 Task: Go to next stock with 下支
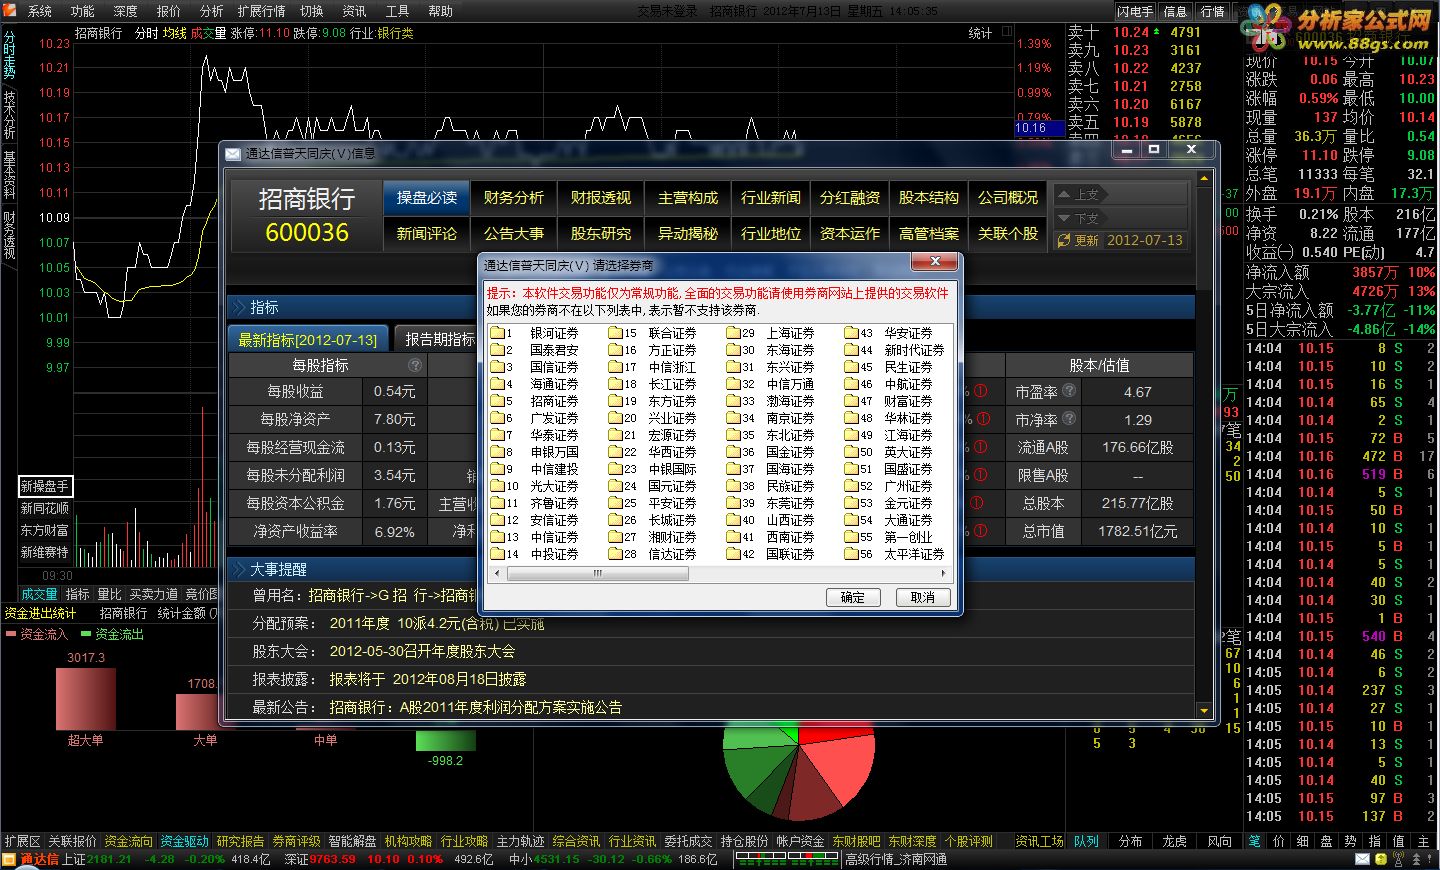(x=1080, y=217)
